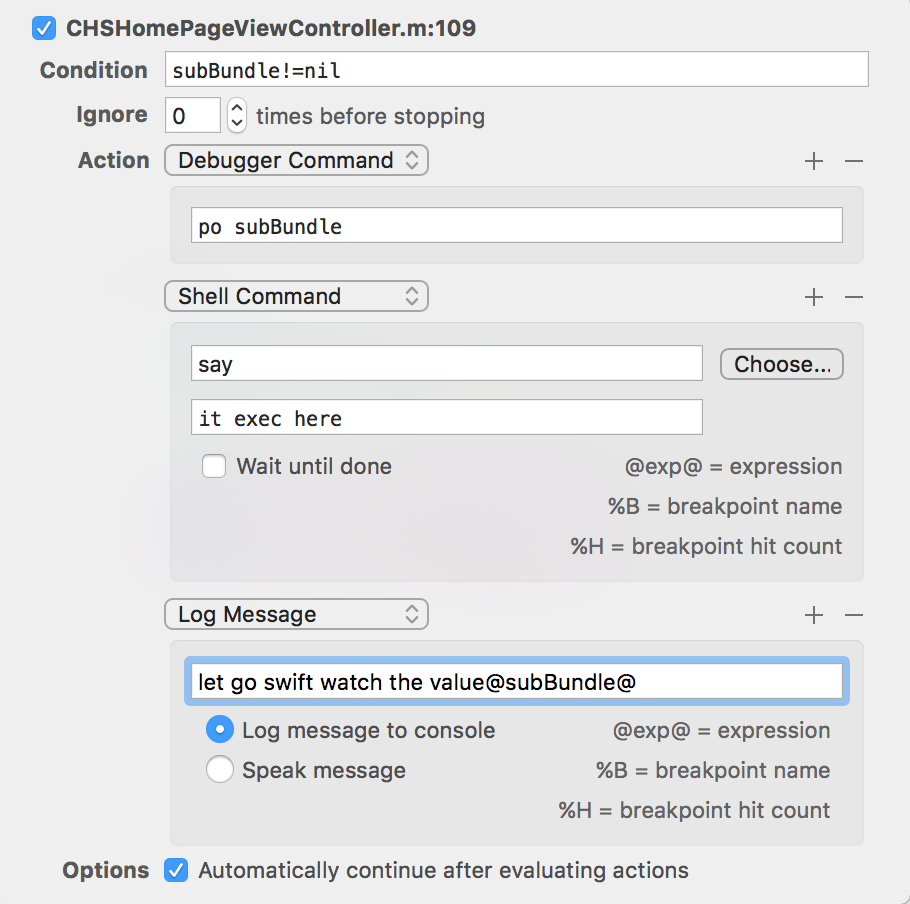
Task: Add another action after Shell Command
Action: 814,296
